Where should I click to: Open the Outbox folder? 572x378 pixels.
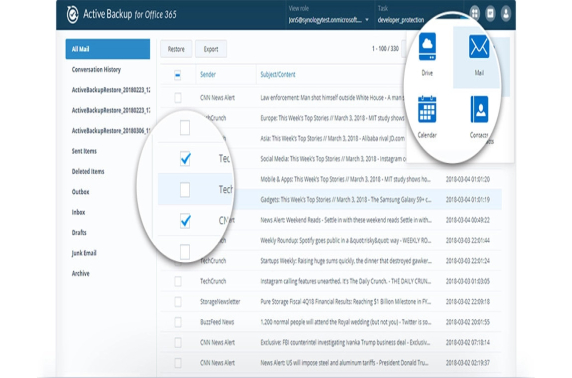coord(80,192)
